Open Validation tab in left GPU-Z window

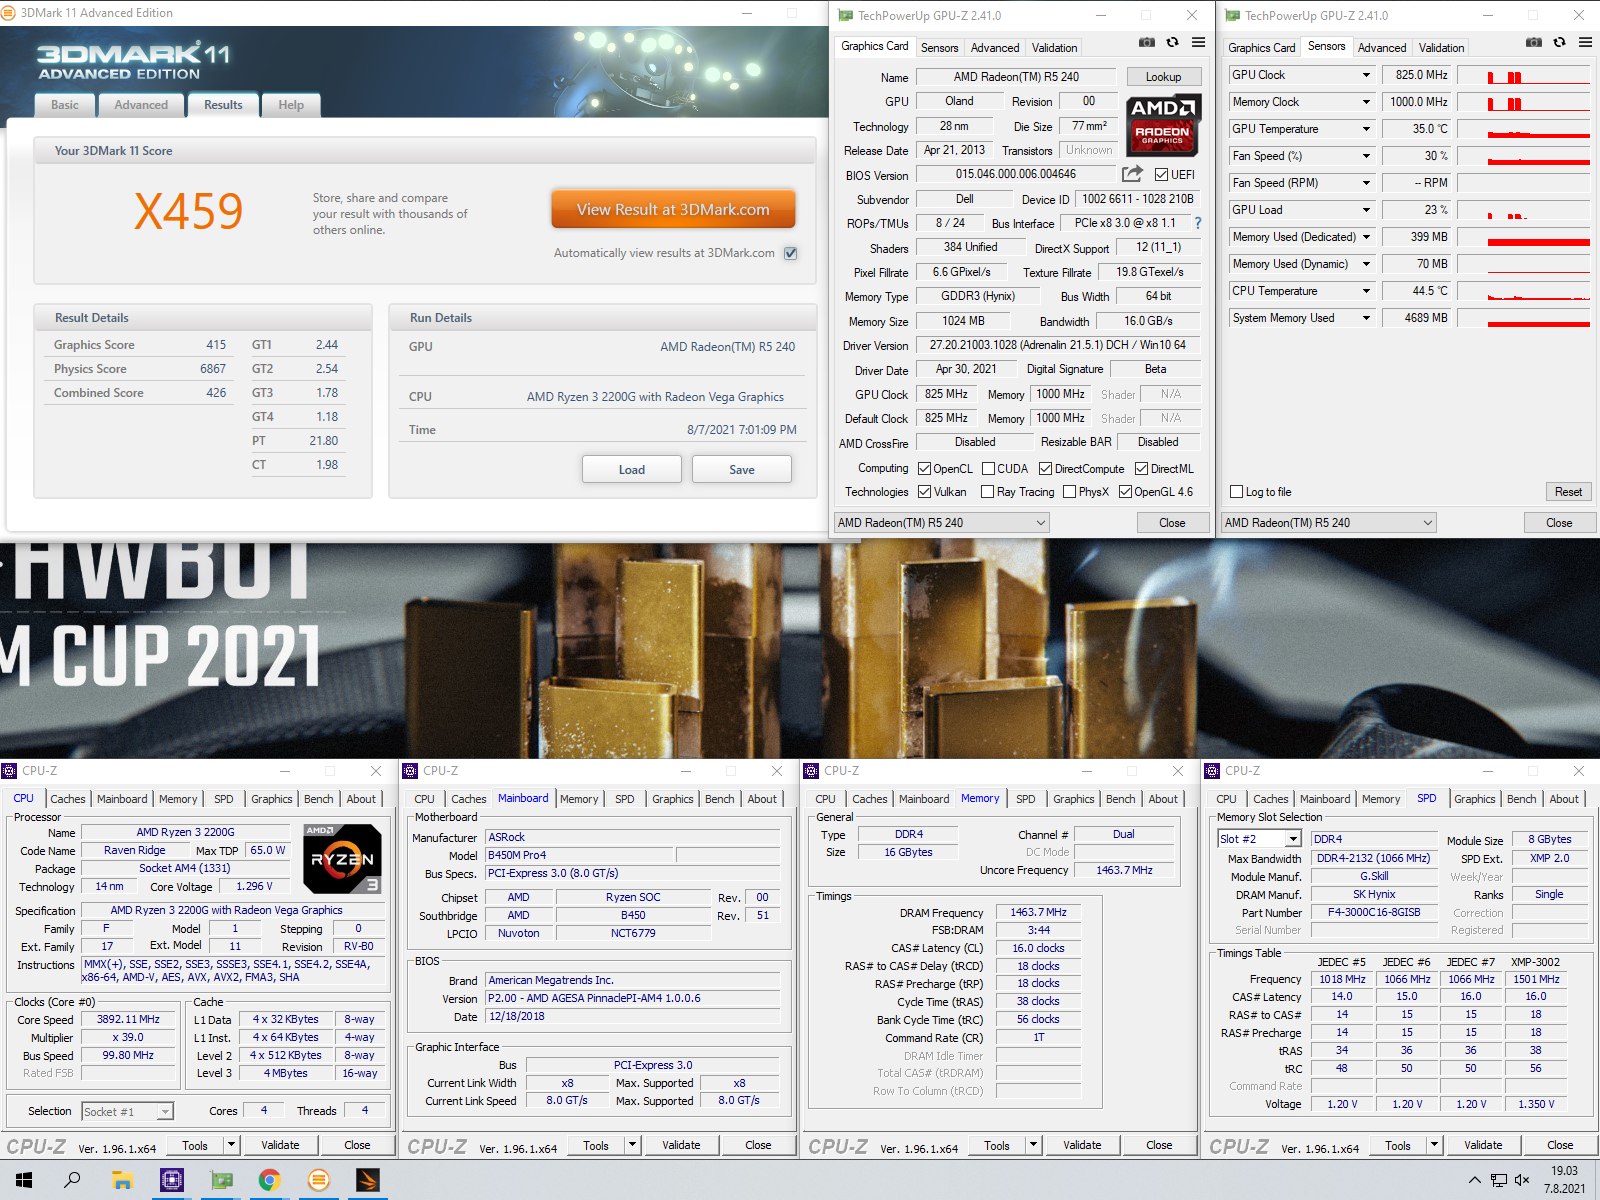tap(1054, 48)
